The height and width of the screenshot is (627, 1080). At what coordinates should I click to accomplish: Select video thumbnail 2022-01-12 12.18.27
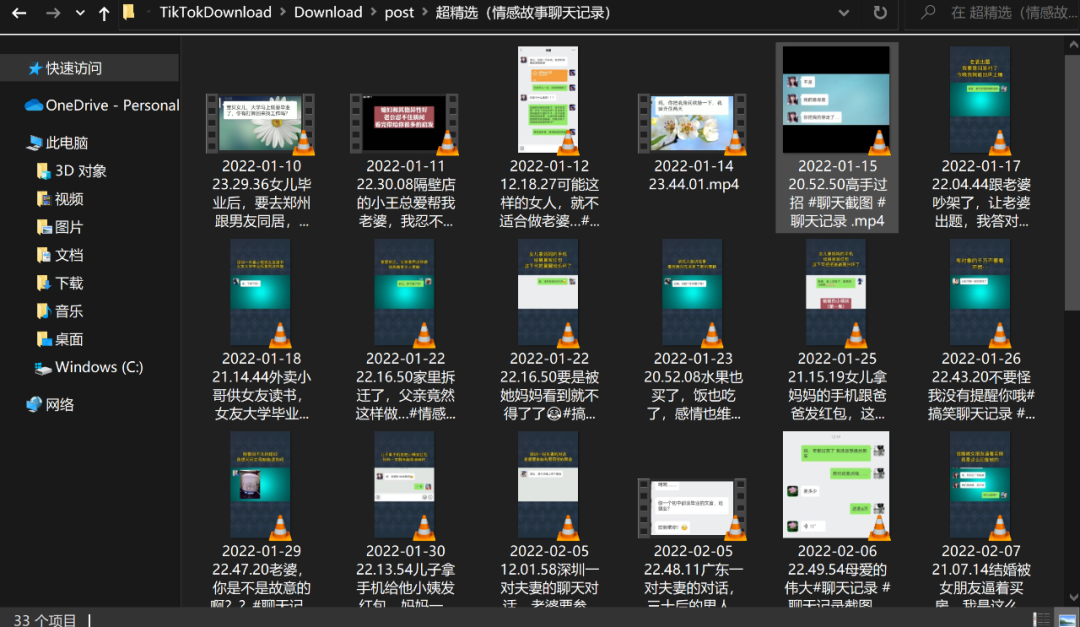pyautogui.click(x=548, y=100)
